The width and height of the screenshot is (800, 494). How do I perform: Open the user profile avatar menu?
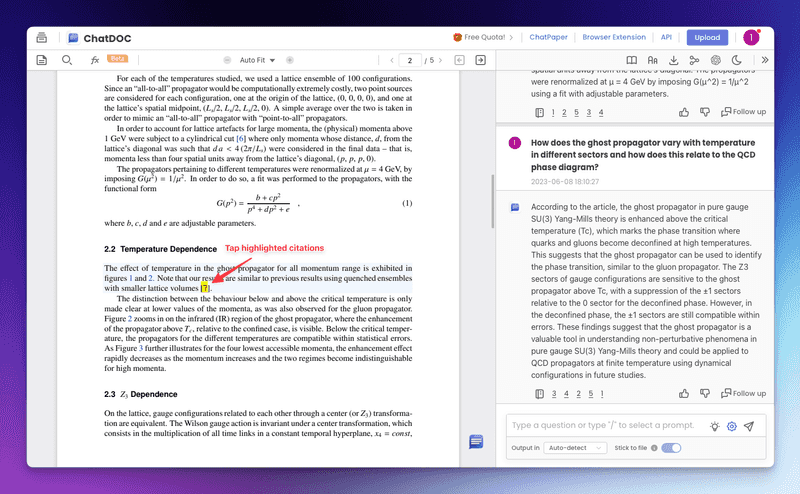point(751,37)
